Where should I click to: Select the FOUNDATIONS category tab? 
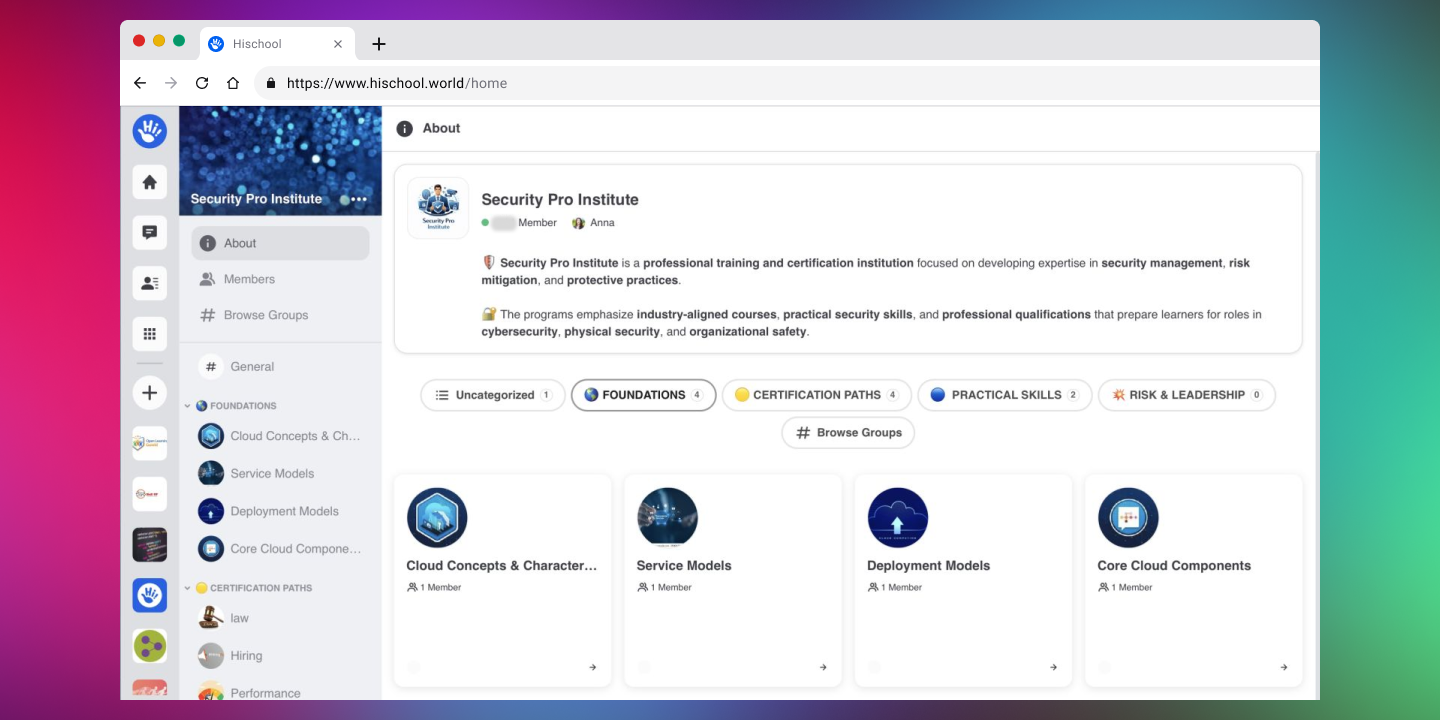coord(643,395)
